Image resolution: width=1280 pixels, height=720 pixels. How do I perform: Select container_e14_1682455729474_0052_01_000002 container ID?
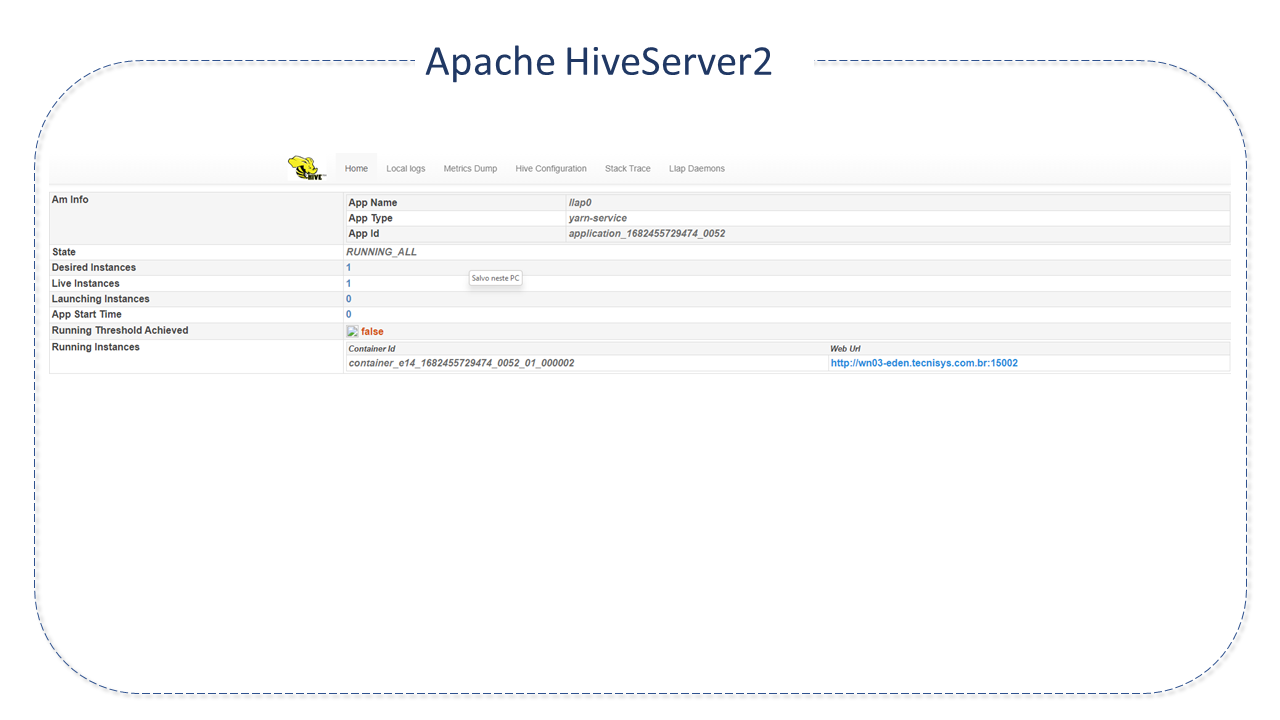[461, 363]
